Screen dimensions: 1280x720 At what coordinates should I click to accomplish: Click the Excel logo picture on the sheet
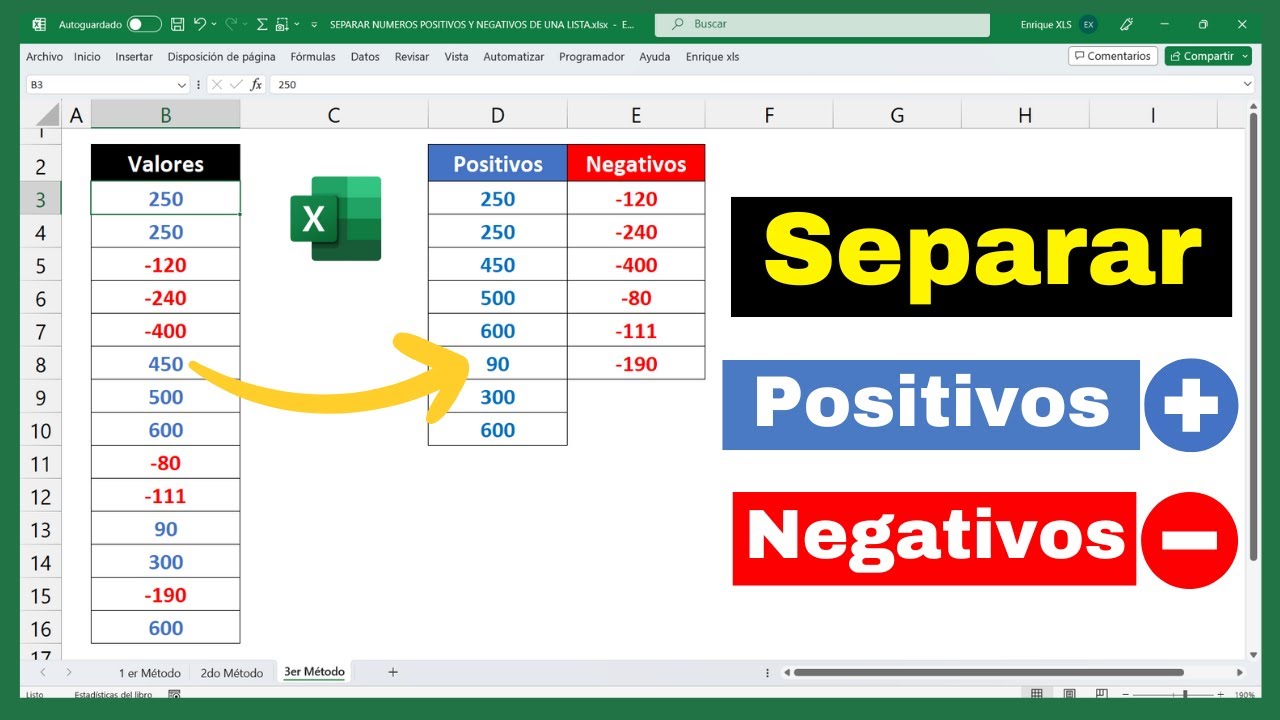tap(336, 218)
